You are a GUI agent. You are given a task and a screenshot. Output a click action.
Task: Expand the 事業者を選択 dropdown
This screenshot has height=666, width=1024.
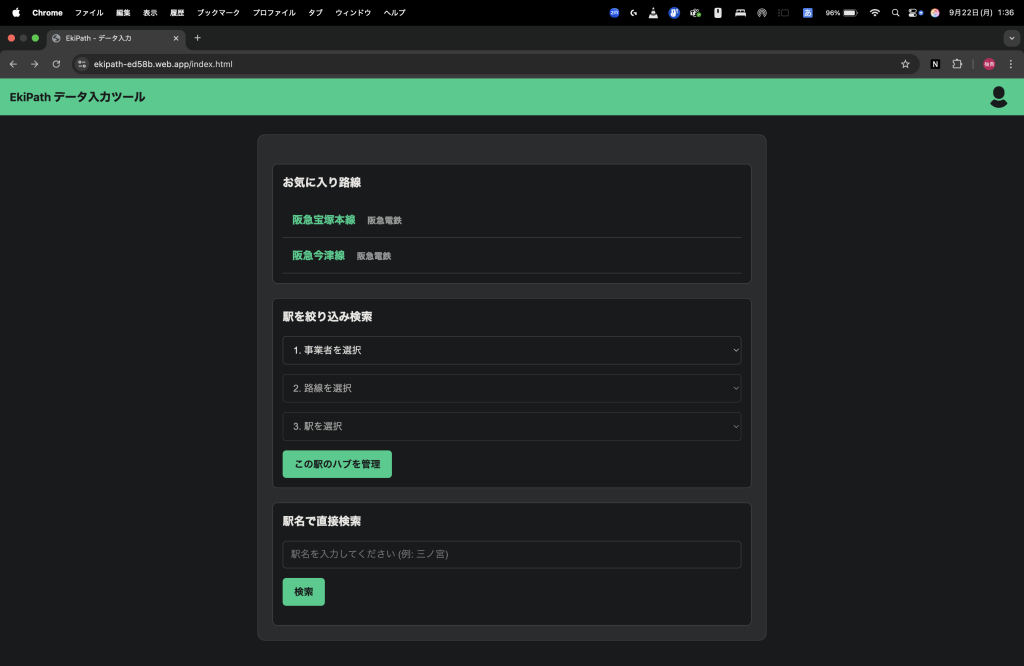(x=511, y=350)
